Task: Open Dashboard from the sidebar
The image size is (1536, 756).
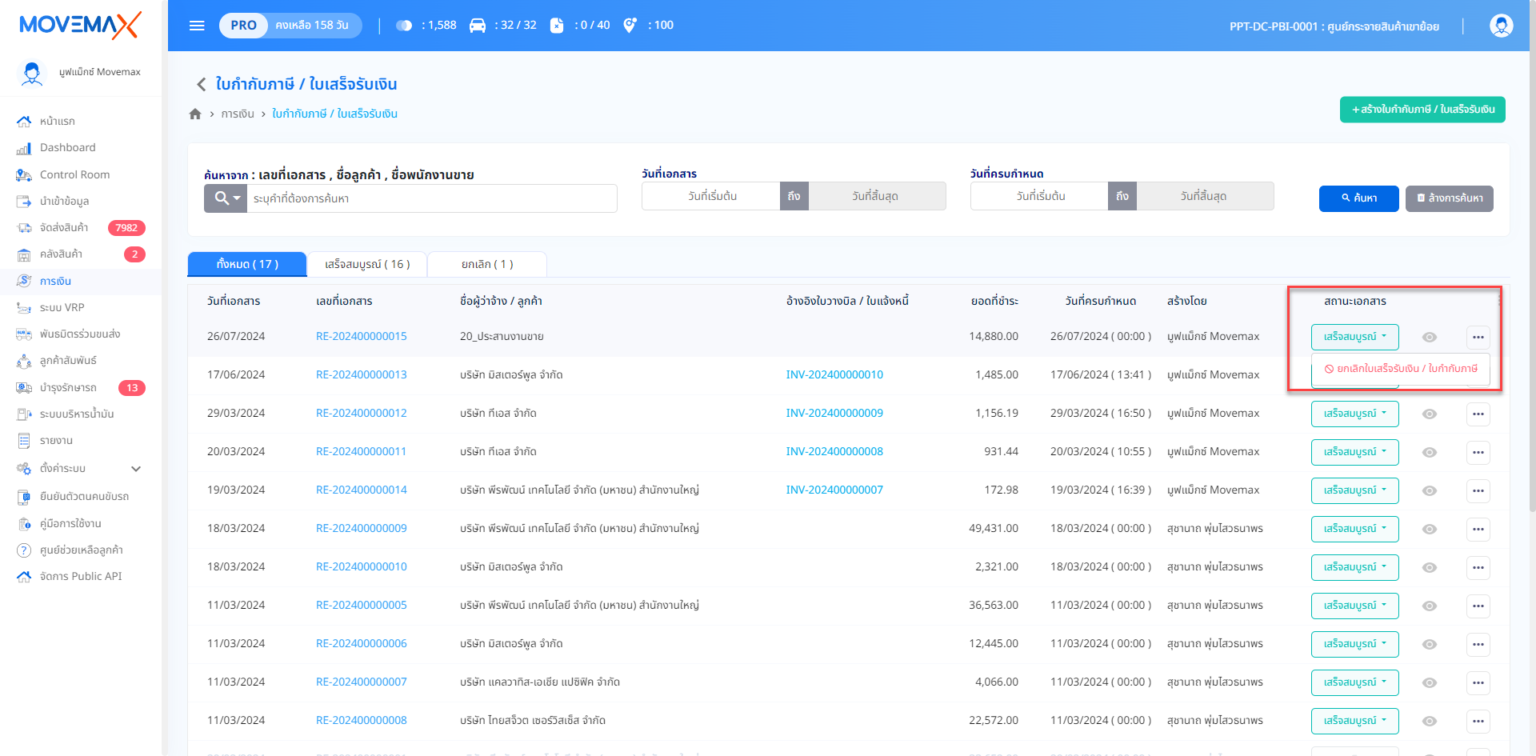Action: click(x=67, y=147)
